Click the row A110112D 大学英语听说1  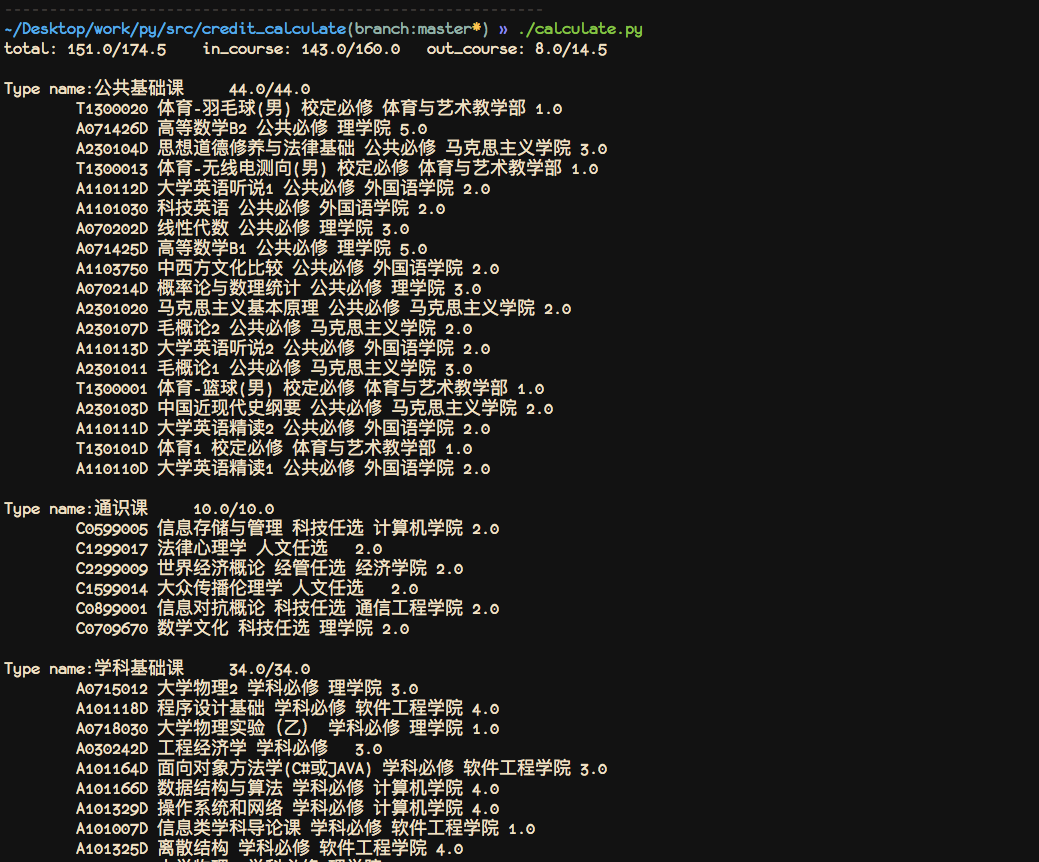point(284,189)
